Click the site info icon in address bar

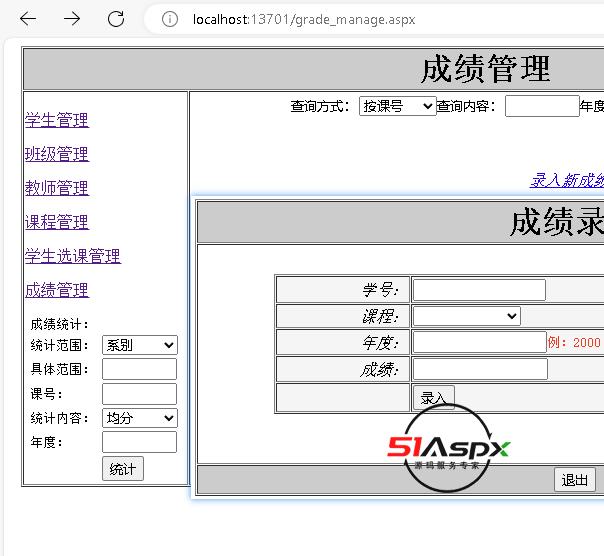[171, 19]
